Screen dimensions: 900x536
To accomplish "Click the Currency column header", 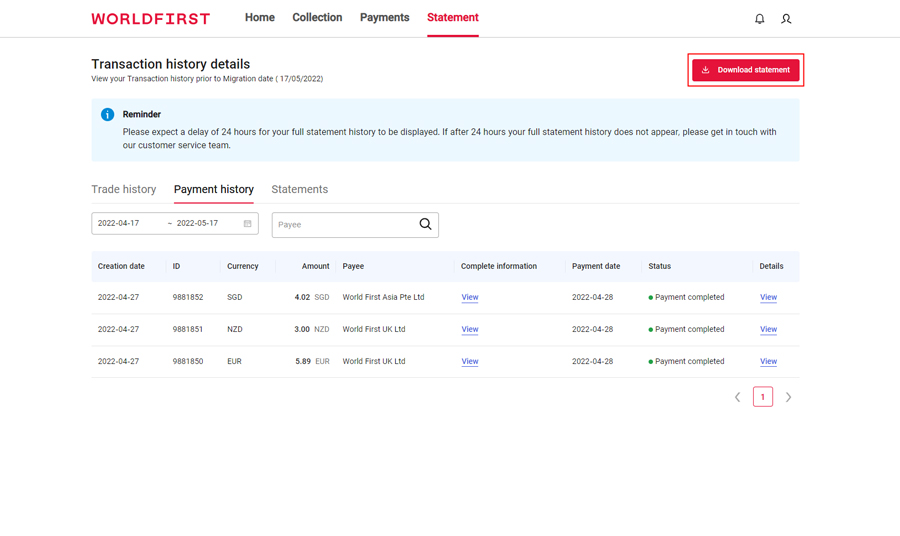I will pyautogui.click(x=243, y=266).
